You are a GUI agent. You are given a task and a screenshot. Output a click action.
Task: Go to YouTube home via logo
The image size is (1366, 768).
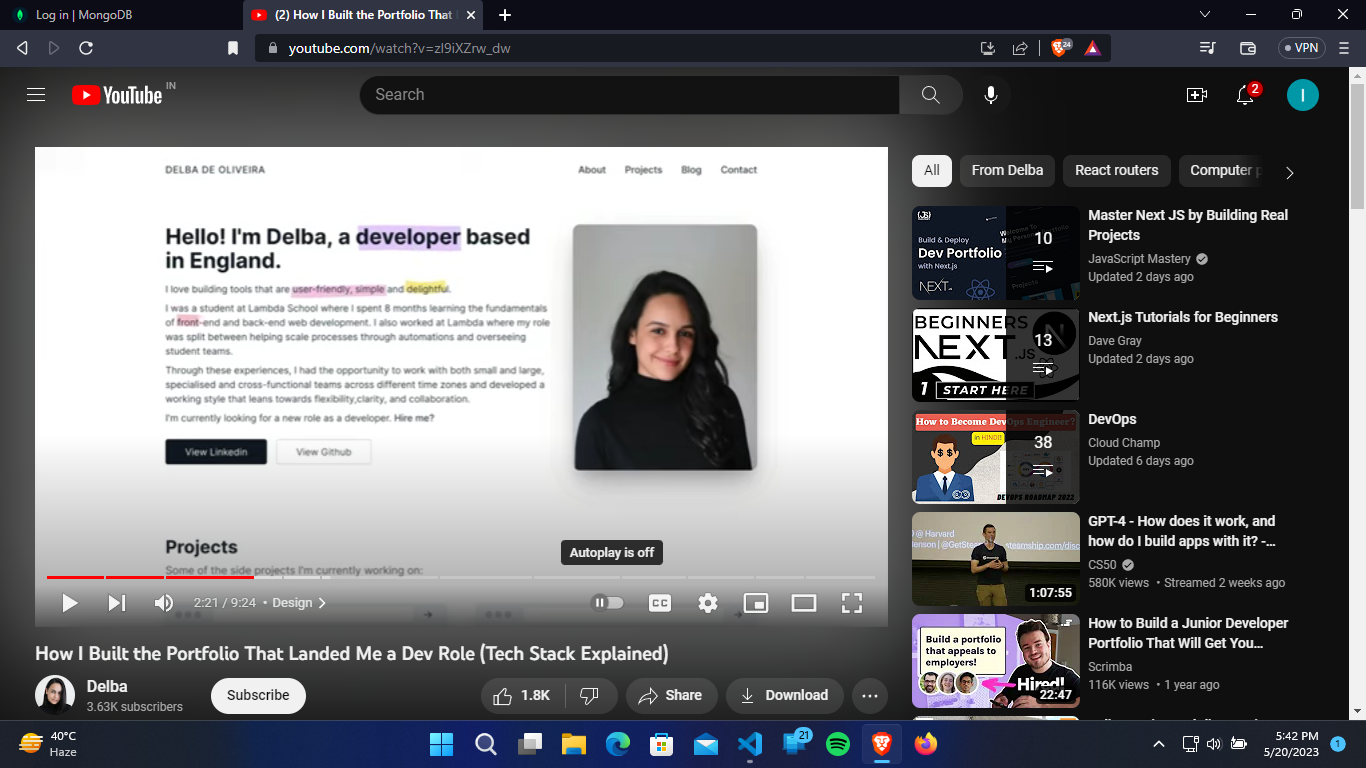(116, 95)
